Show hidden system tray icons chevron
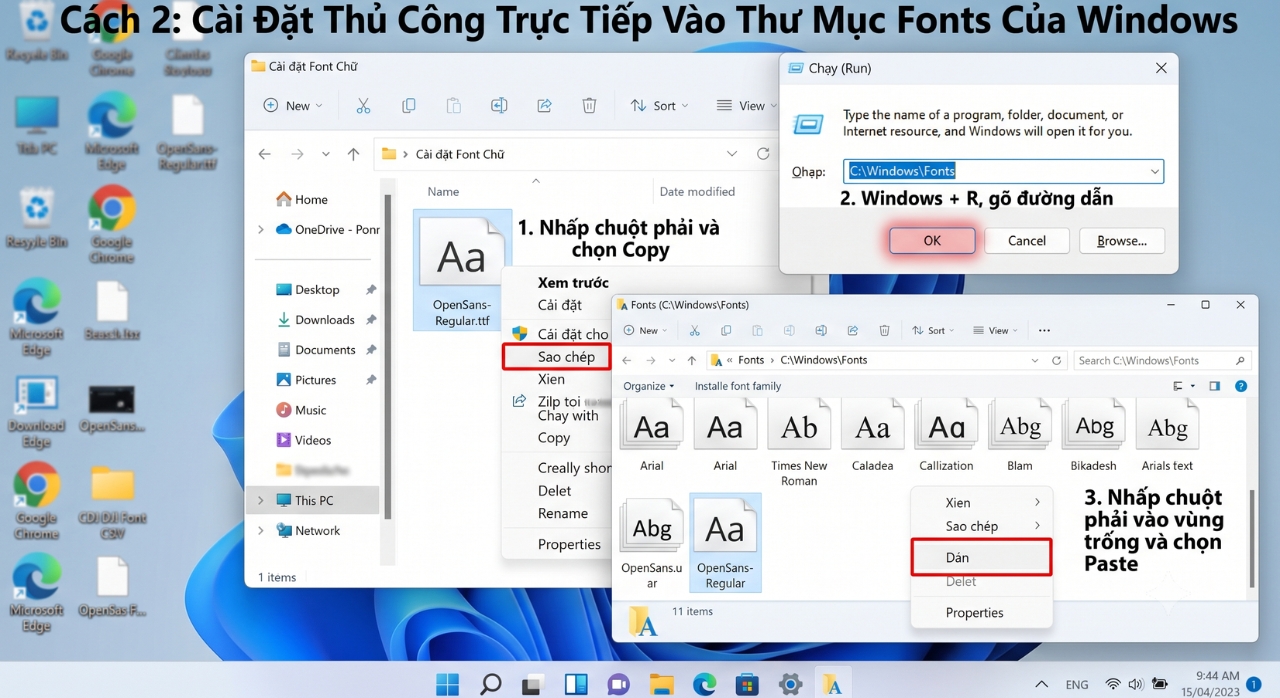Viewport: 1280px width, 698px height. coord(1042,685)
